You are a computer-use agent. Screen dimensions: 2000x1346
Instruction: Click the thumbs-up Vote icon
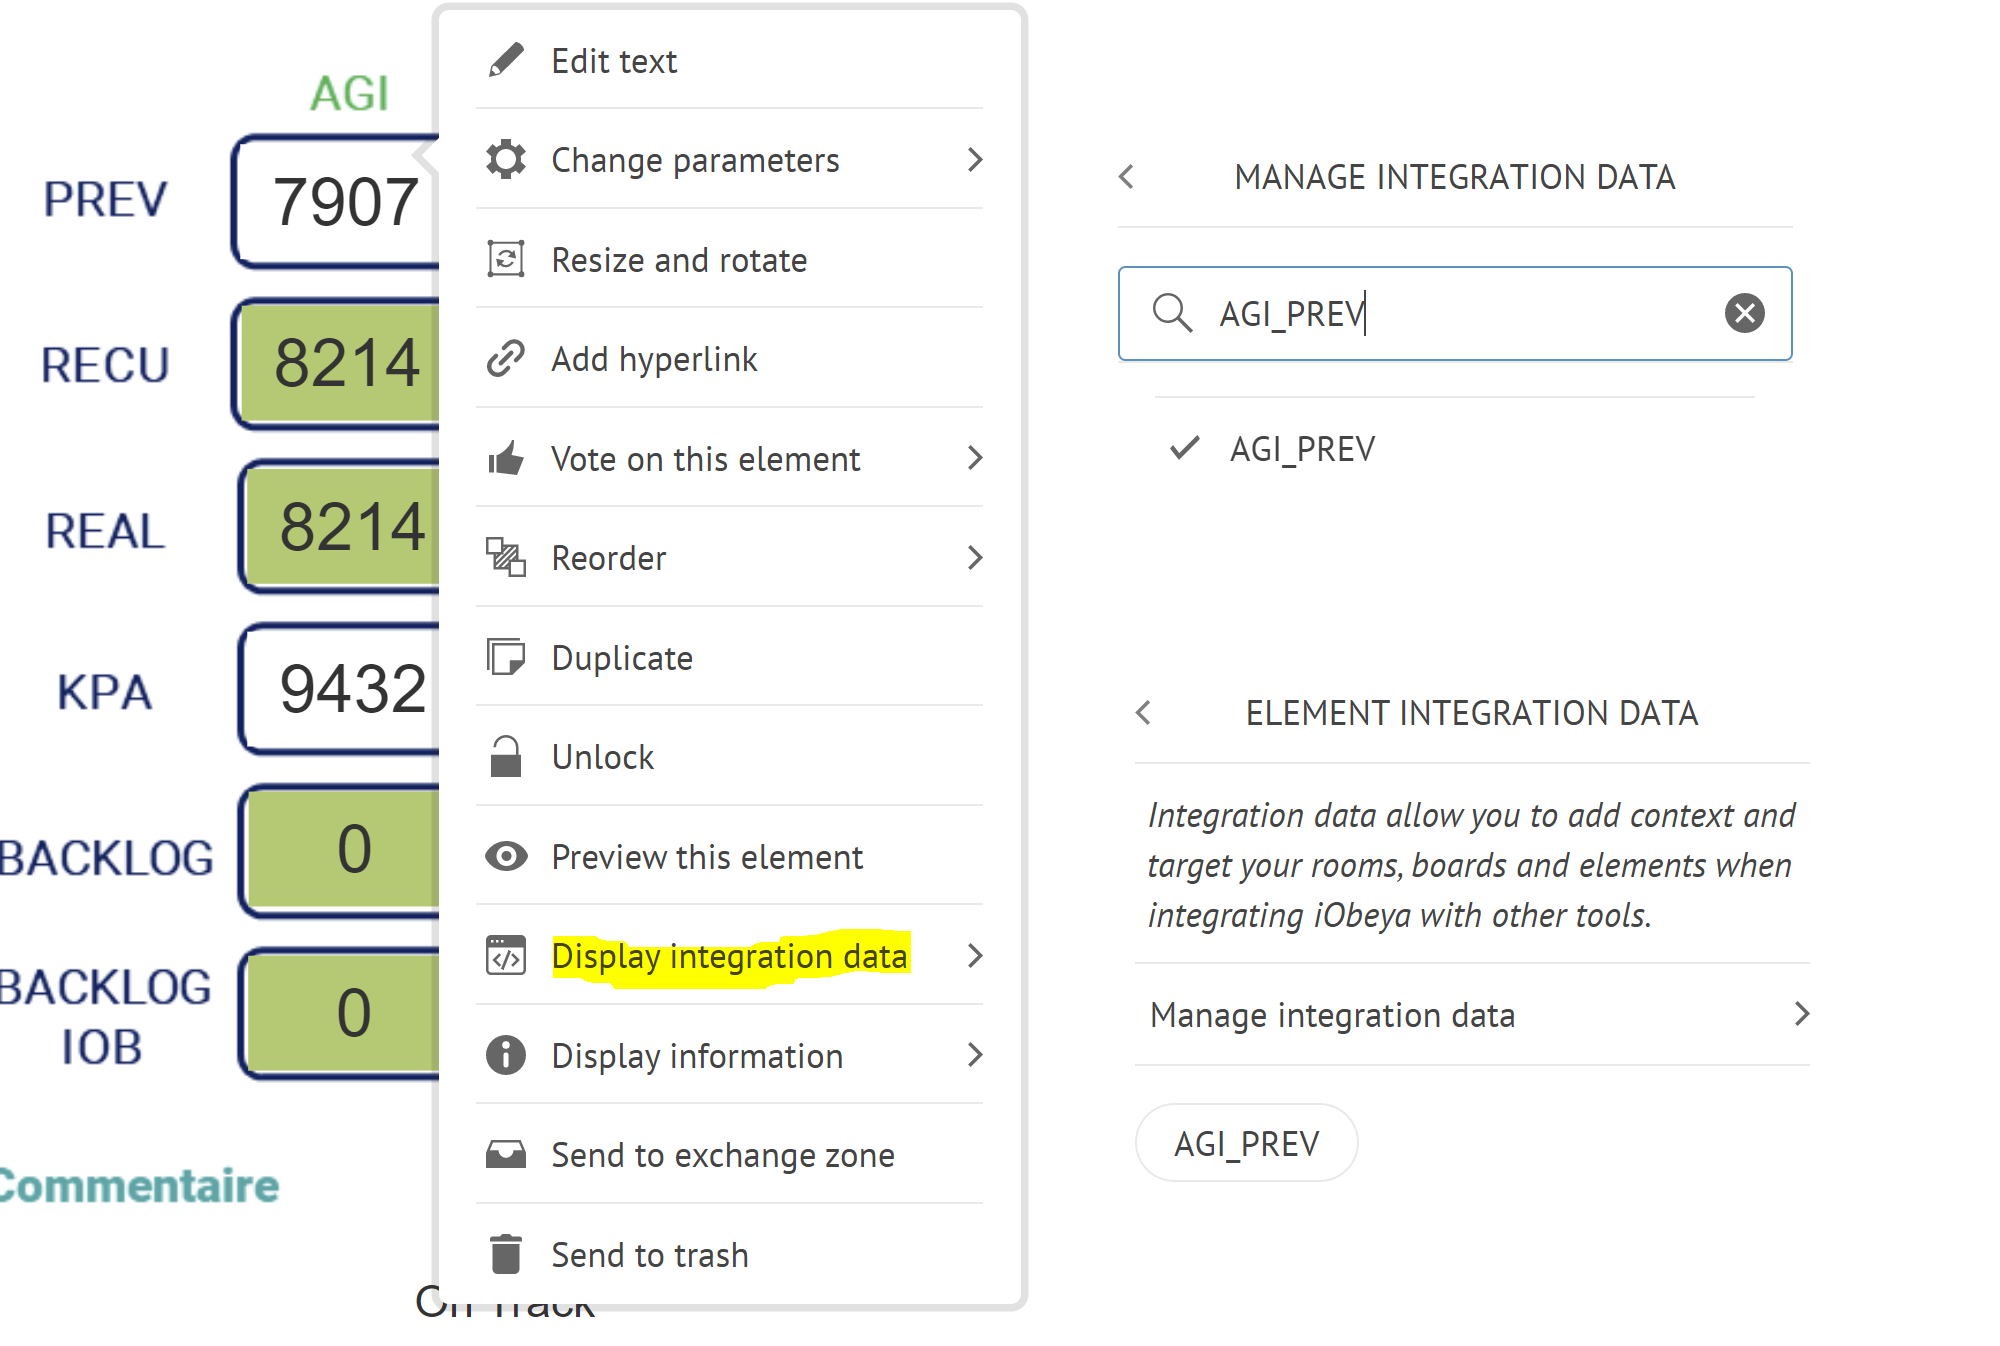pos(507,458)
